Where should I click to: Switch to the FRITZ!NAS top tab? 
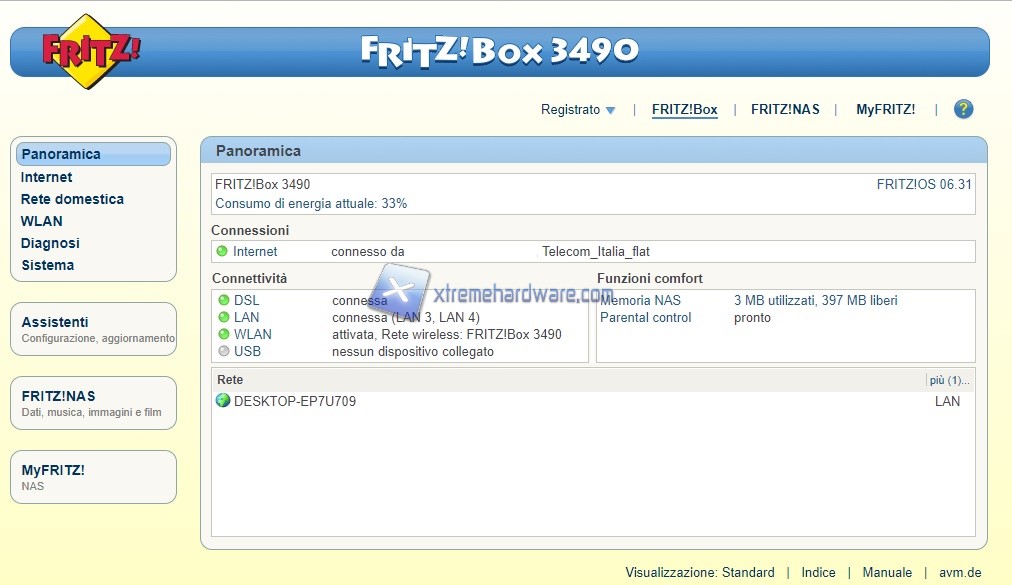(785, 110)
